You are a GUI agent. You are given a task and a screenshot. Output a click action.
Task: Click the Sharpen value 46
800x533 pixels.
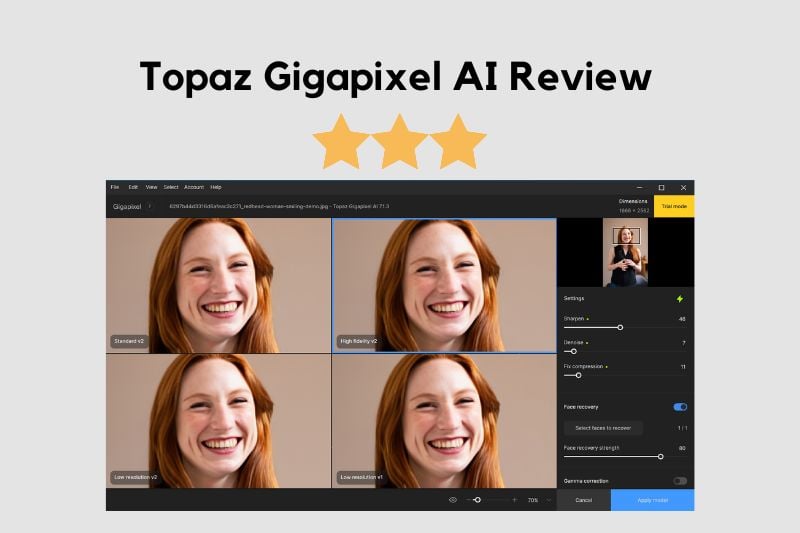point(682,319)
